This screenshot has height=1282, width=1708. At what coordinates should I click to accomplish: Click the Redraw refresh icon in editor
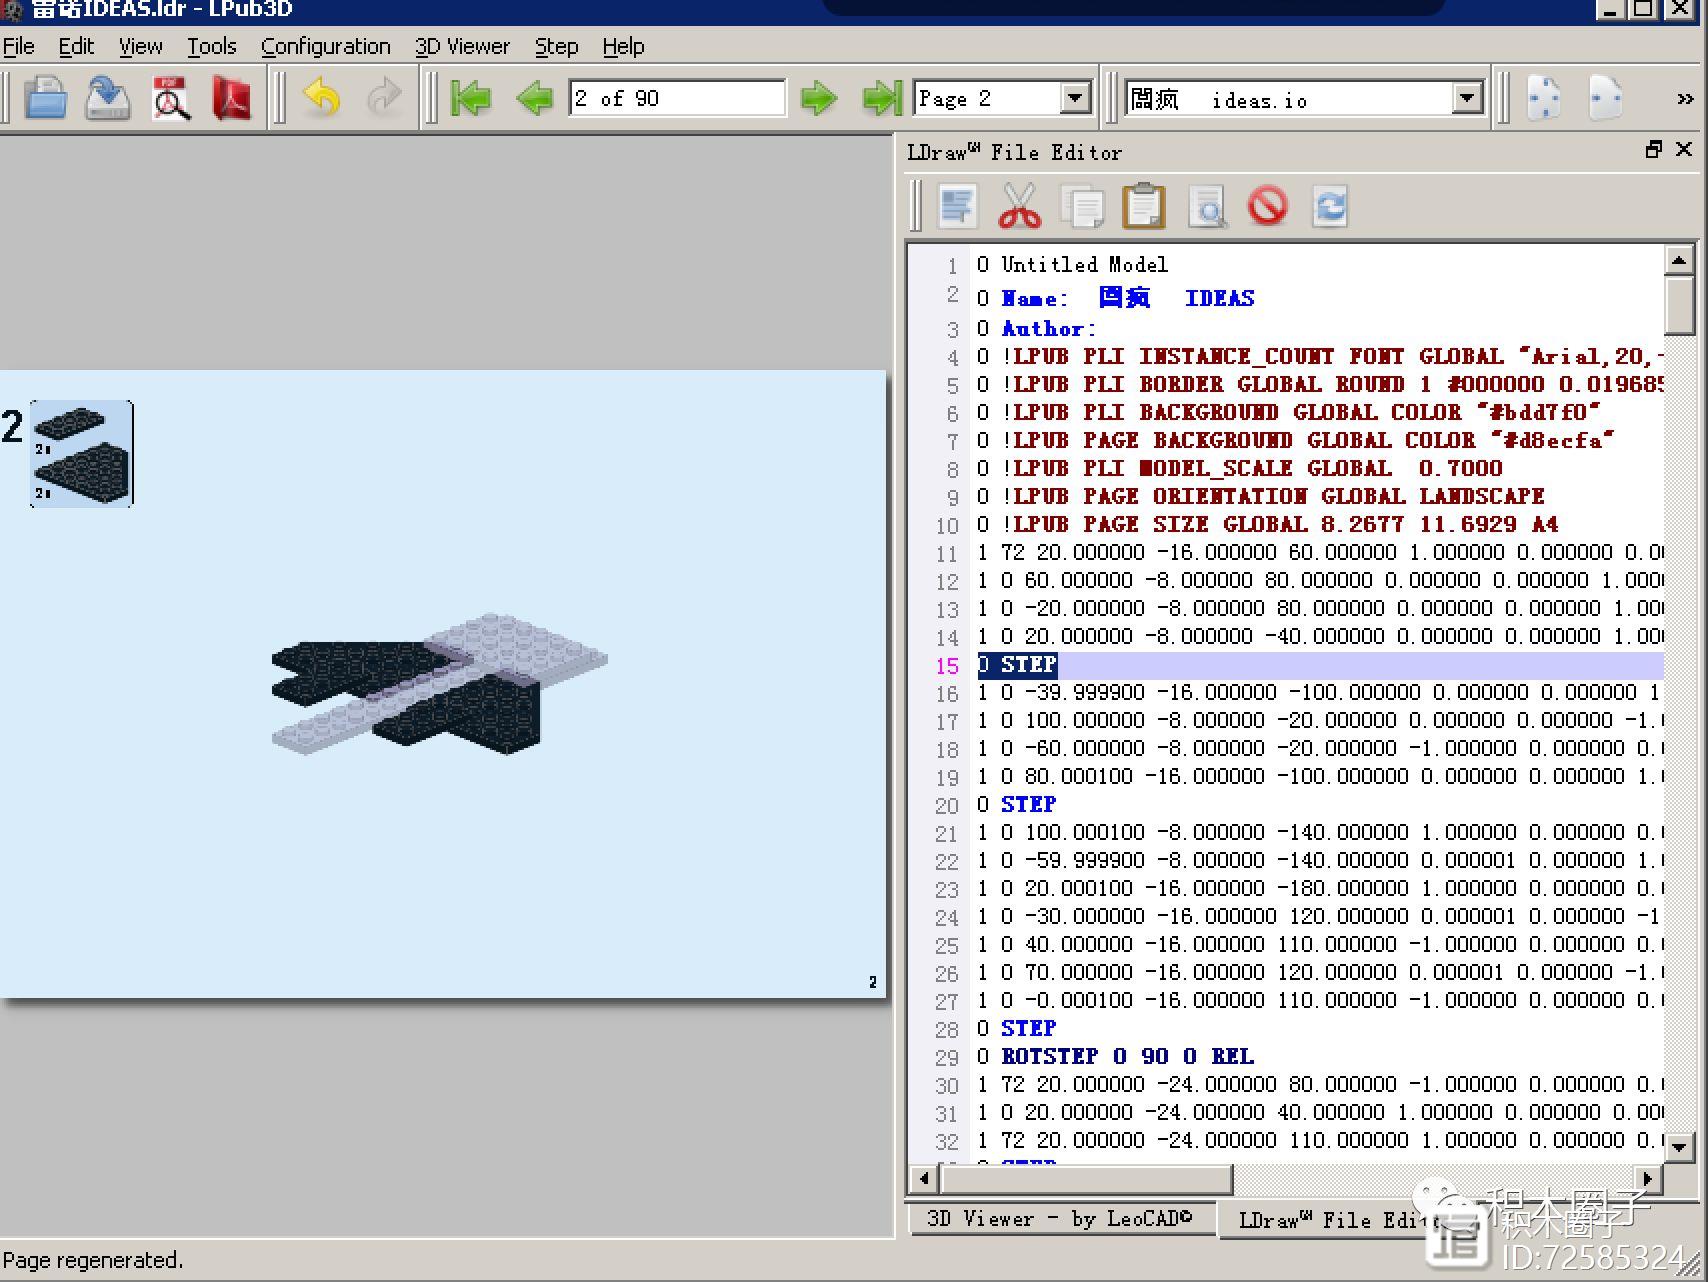(x=1329, y=206)
